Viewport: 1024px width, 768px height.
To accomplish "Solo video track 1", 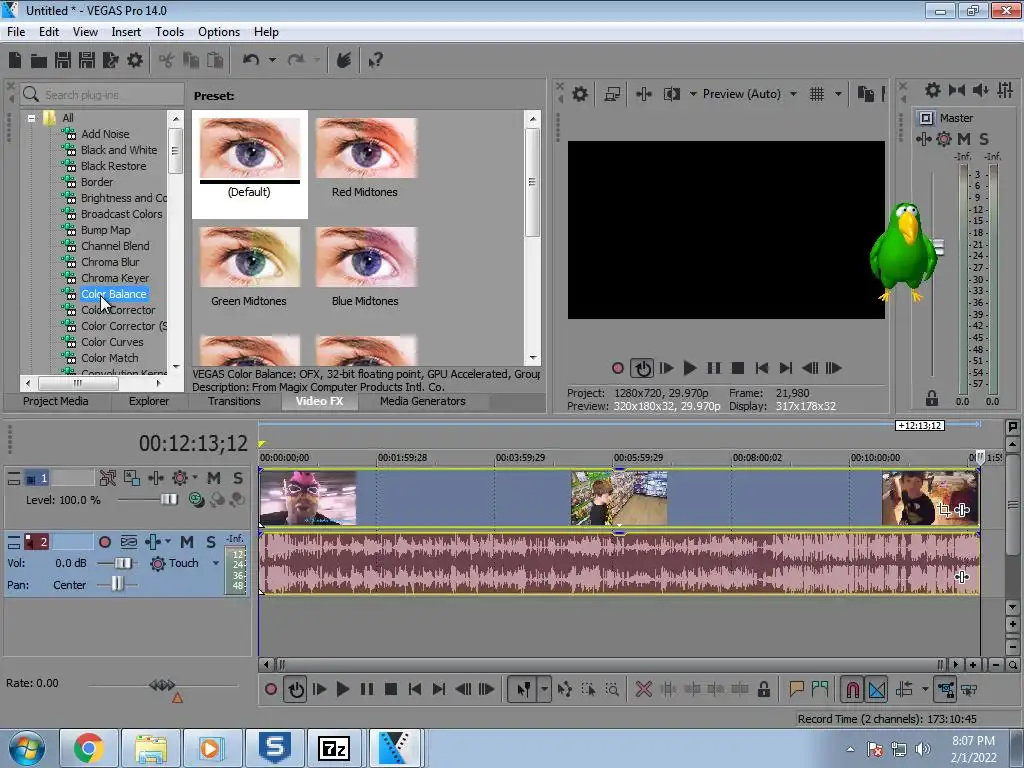I will [238, 478].
